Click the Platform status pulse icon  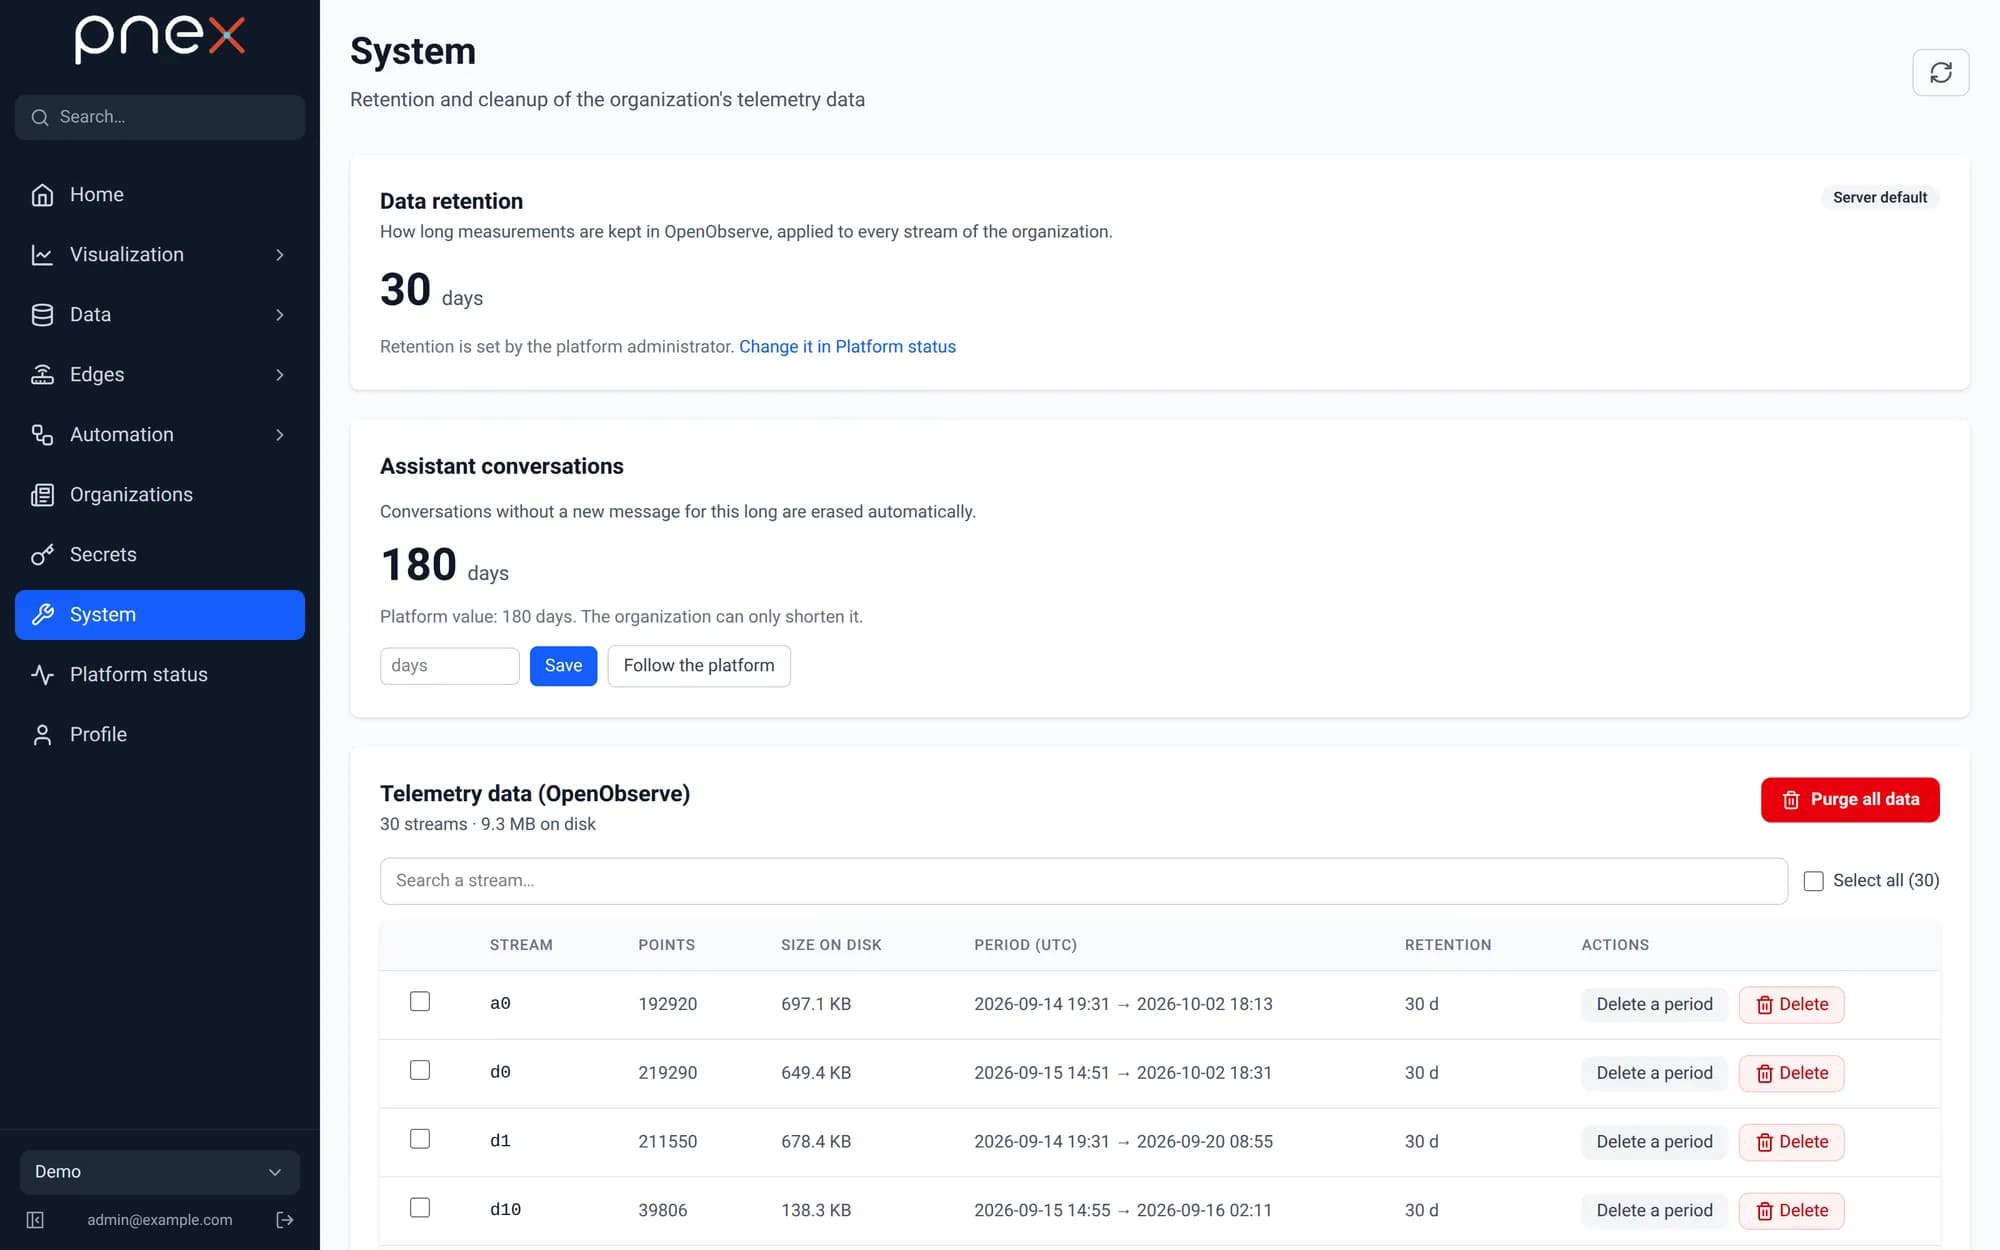[42, 675]
